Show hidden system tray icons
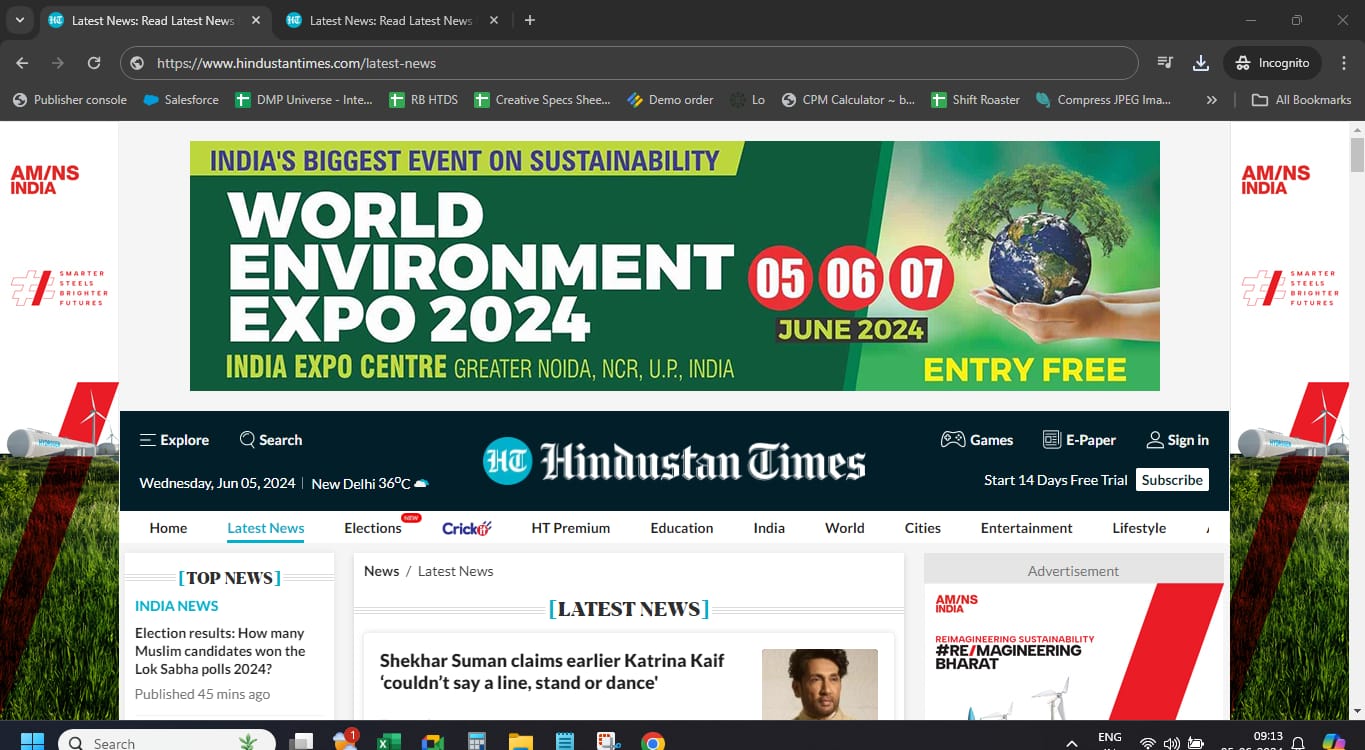This screenshot has height=750, width=1365. (x=1072, y=743)
